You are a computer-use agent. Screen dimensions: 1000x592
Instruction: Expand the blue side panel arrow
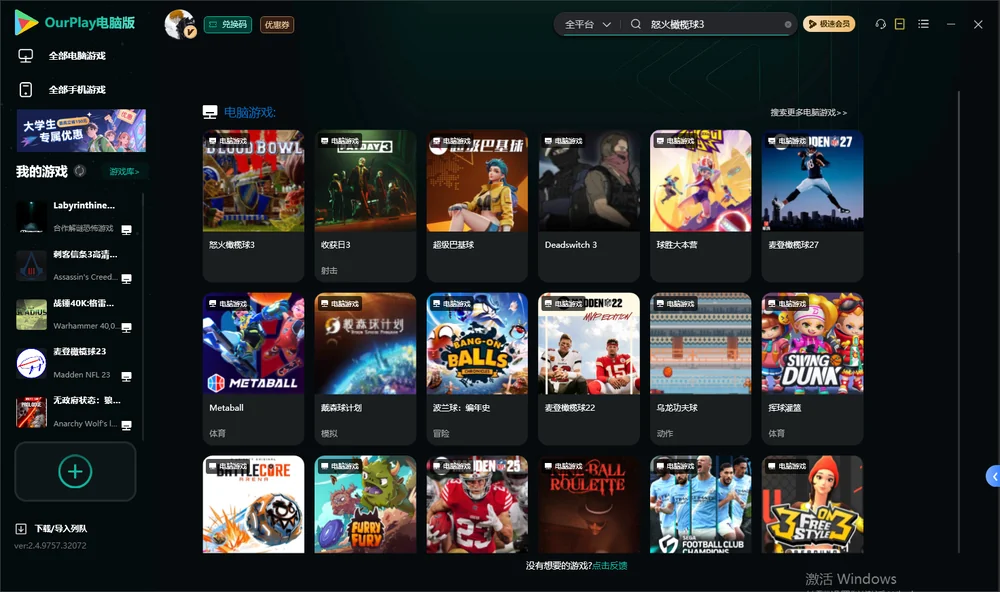point(994,477)
